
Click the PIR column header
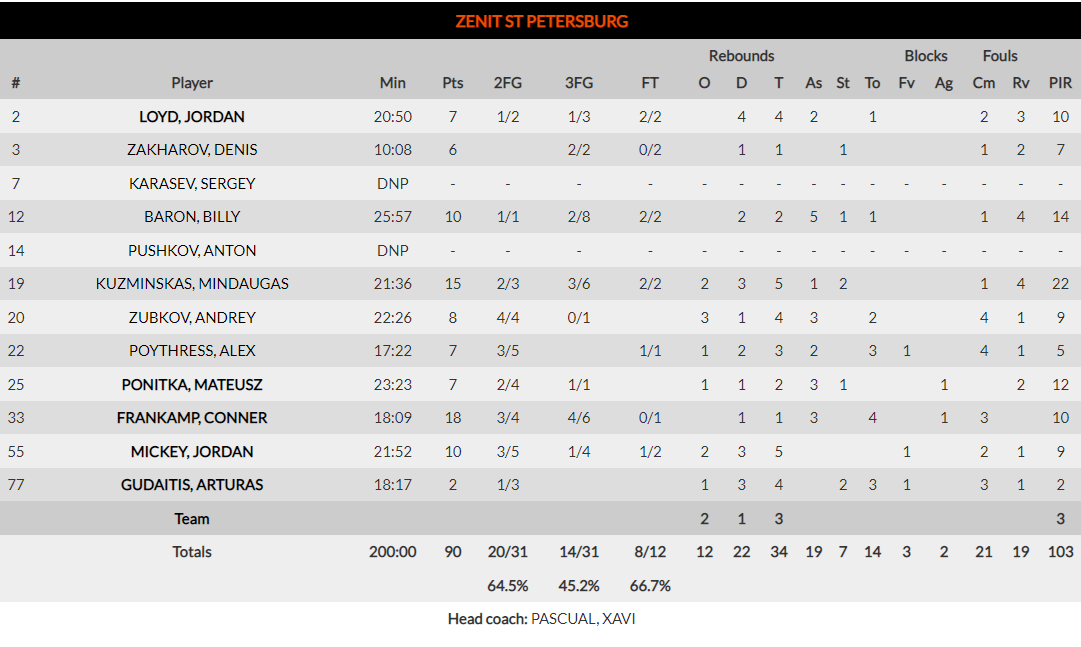pyautogui.click(x=1060, y=83)
